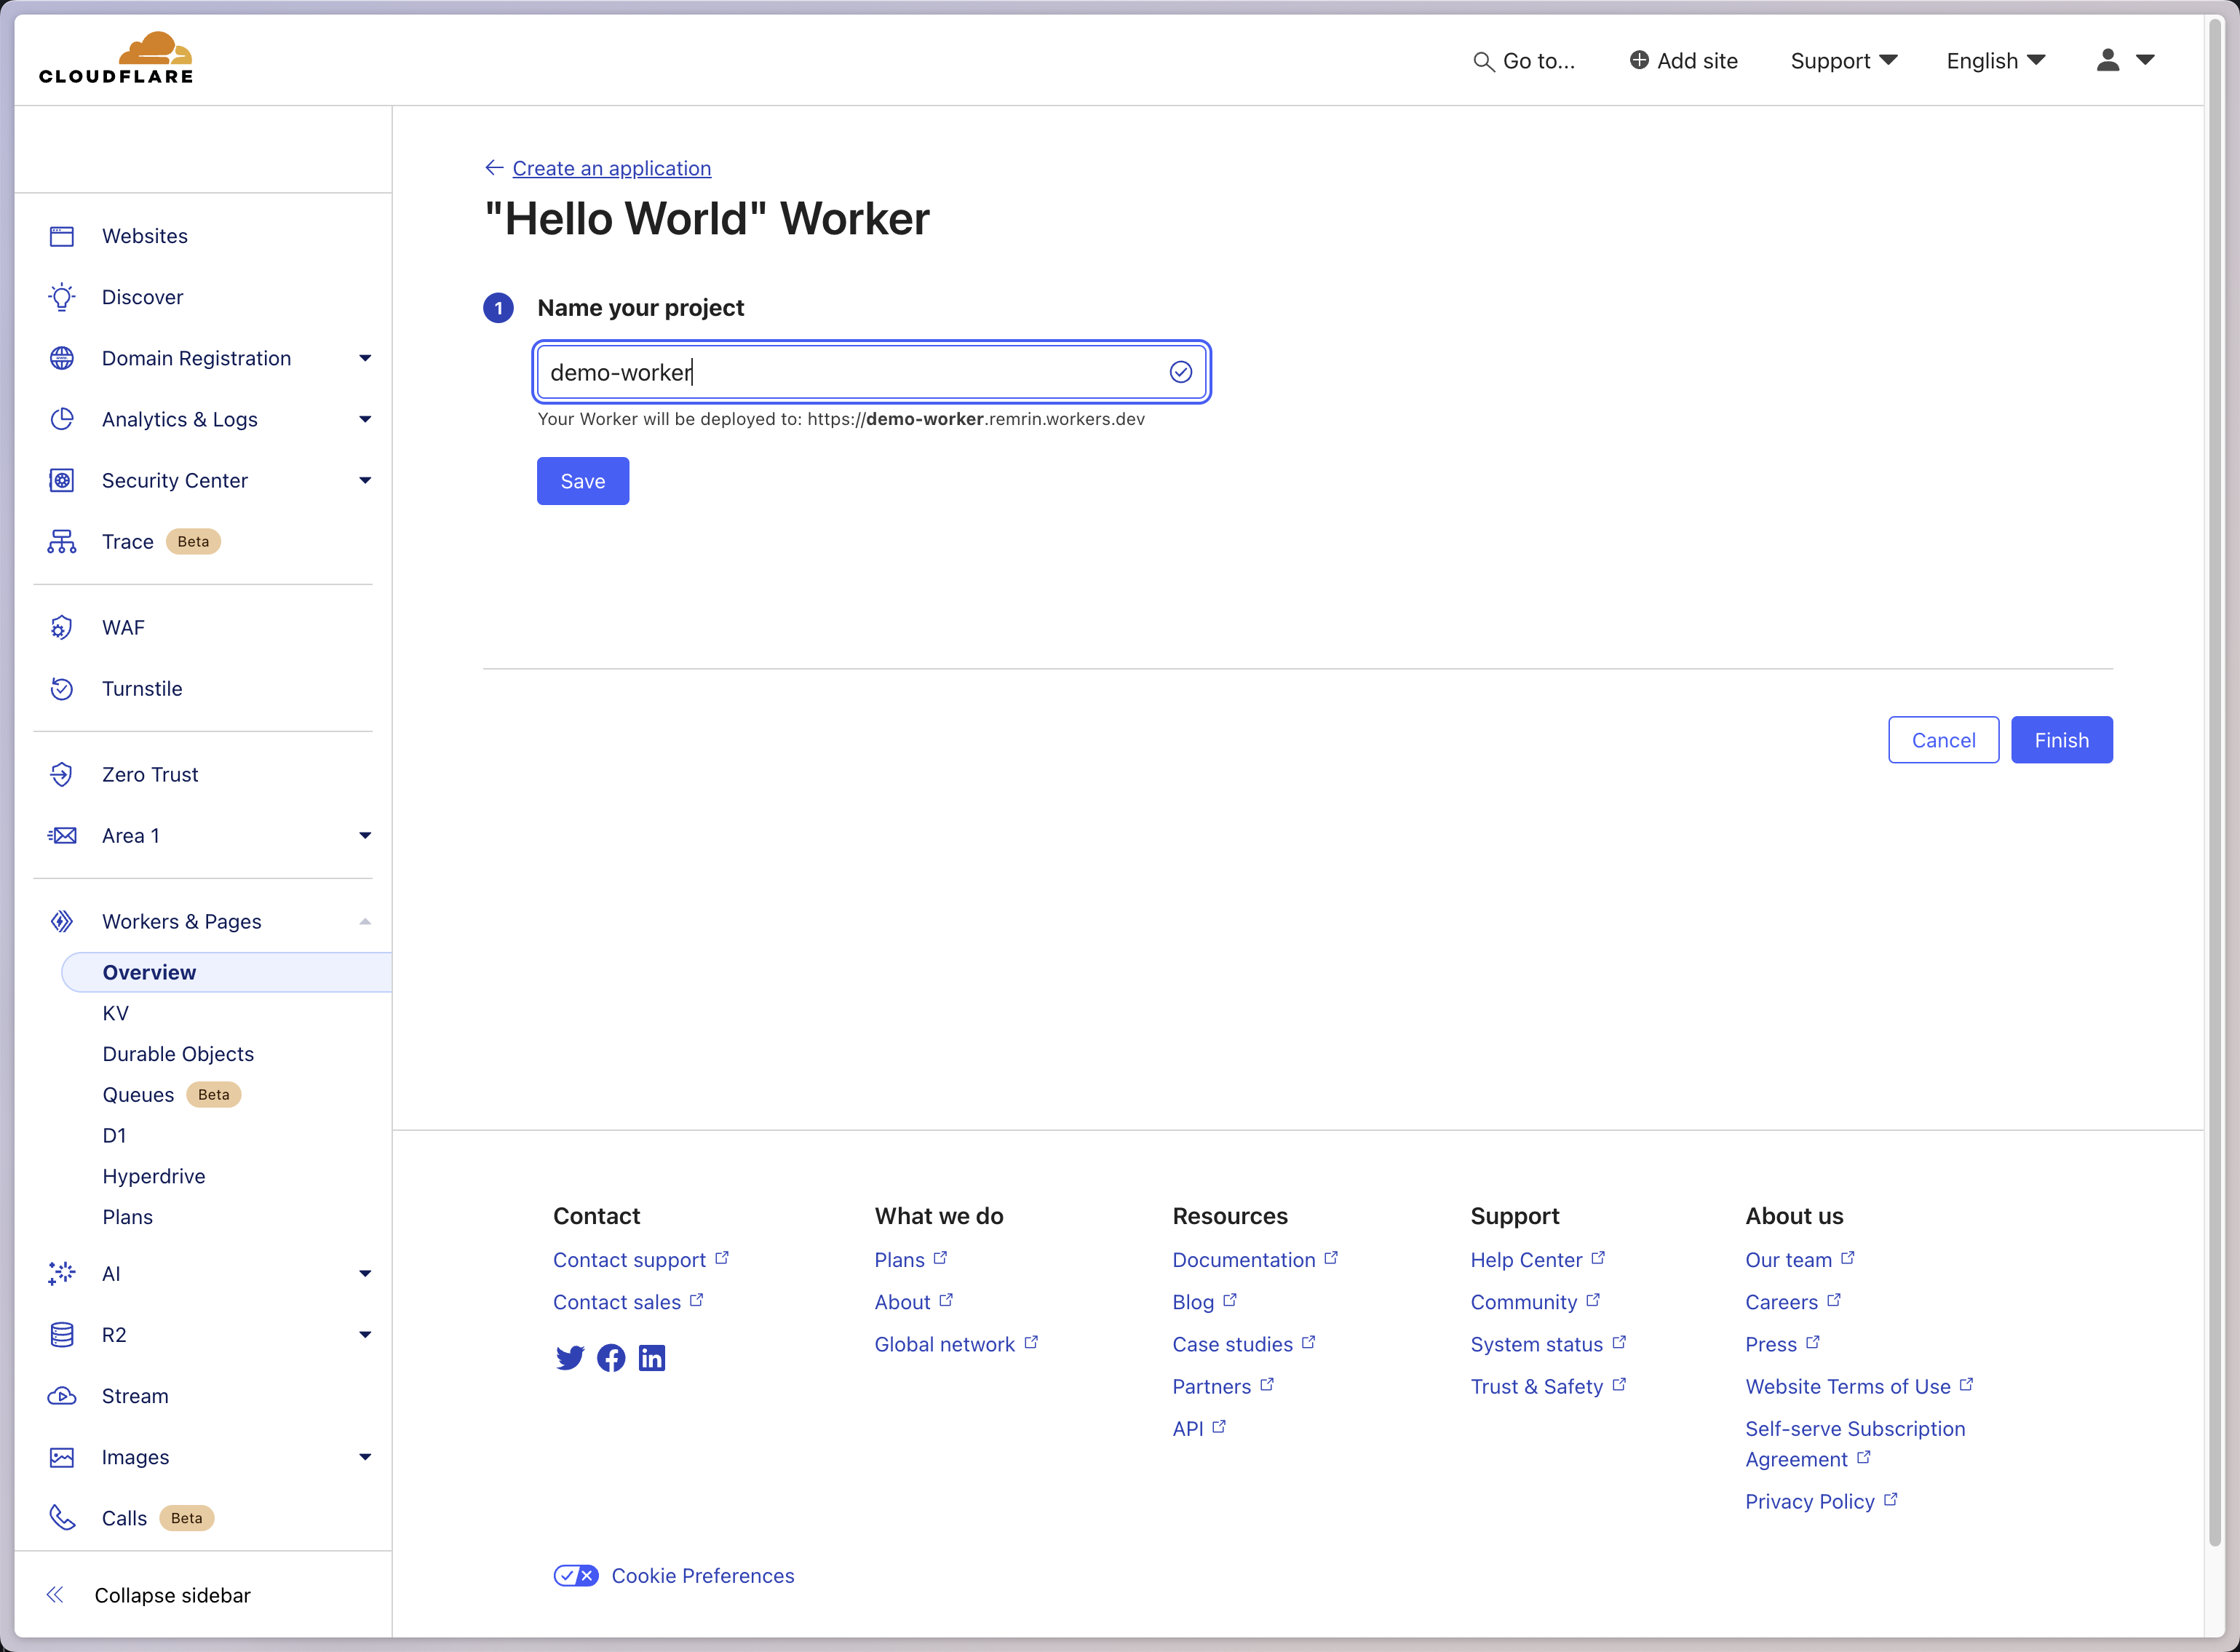Image resolution: width=2240 pixels, height=1652 pixels.
Task: Click the WAF shield icon
Action: tap(62, 627)
